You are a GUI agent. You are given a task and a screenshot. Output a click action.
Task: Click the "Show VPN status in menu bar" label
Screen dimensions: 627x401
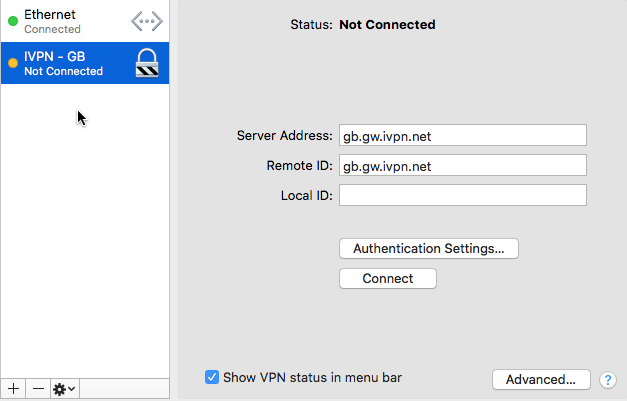312,377
